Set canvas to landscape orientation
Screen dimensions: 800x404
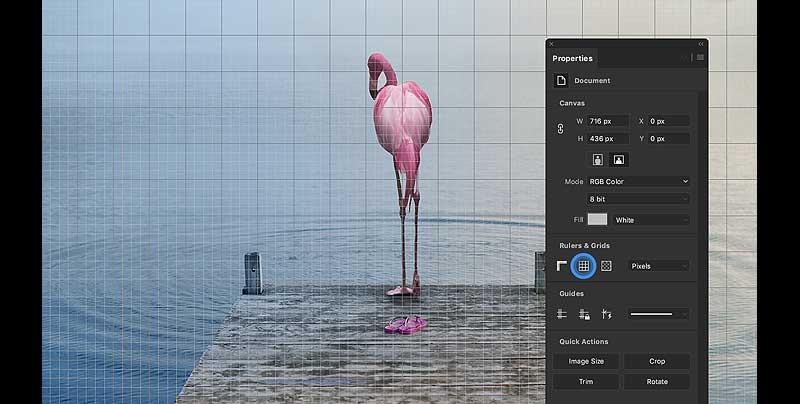coord(619,160)
